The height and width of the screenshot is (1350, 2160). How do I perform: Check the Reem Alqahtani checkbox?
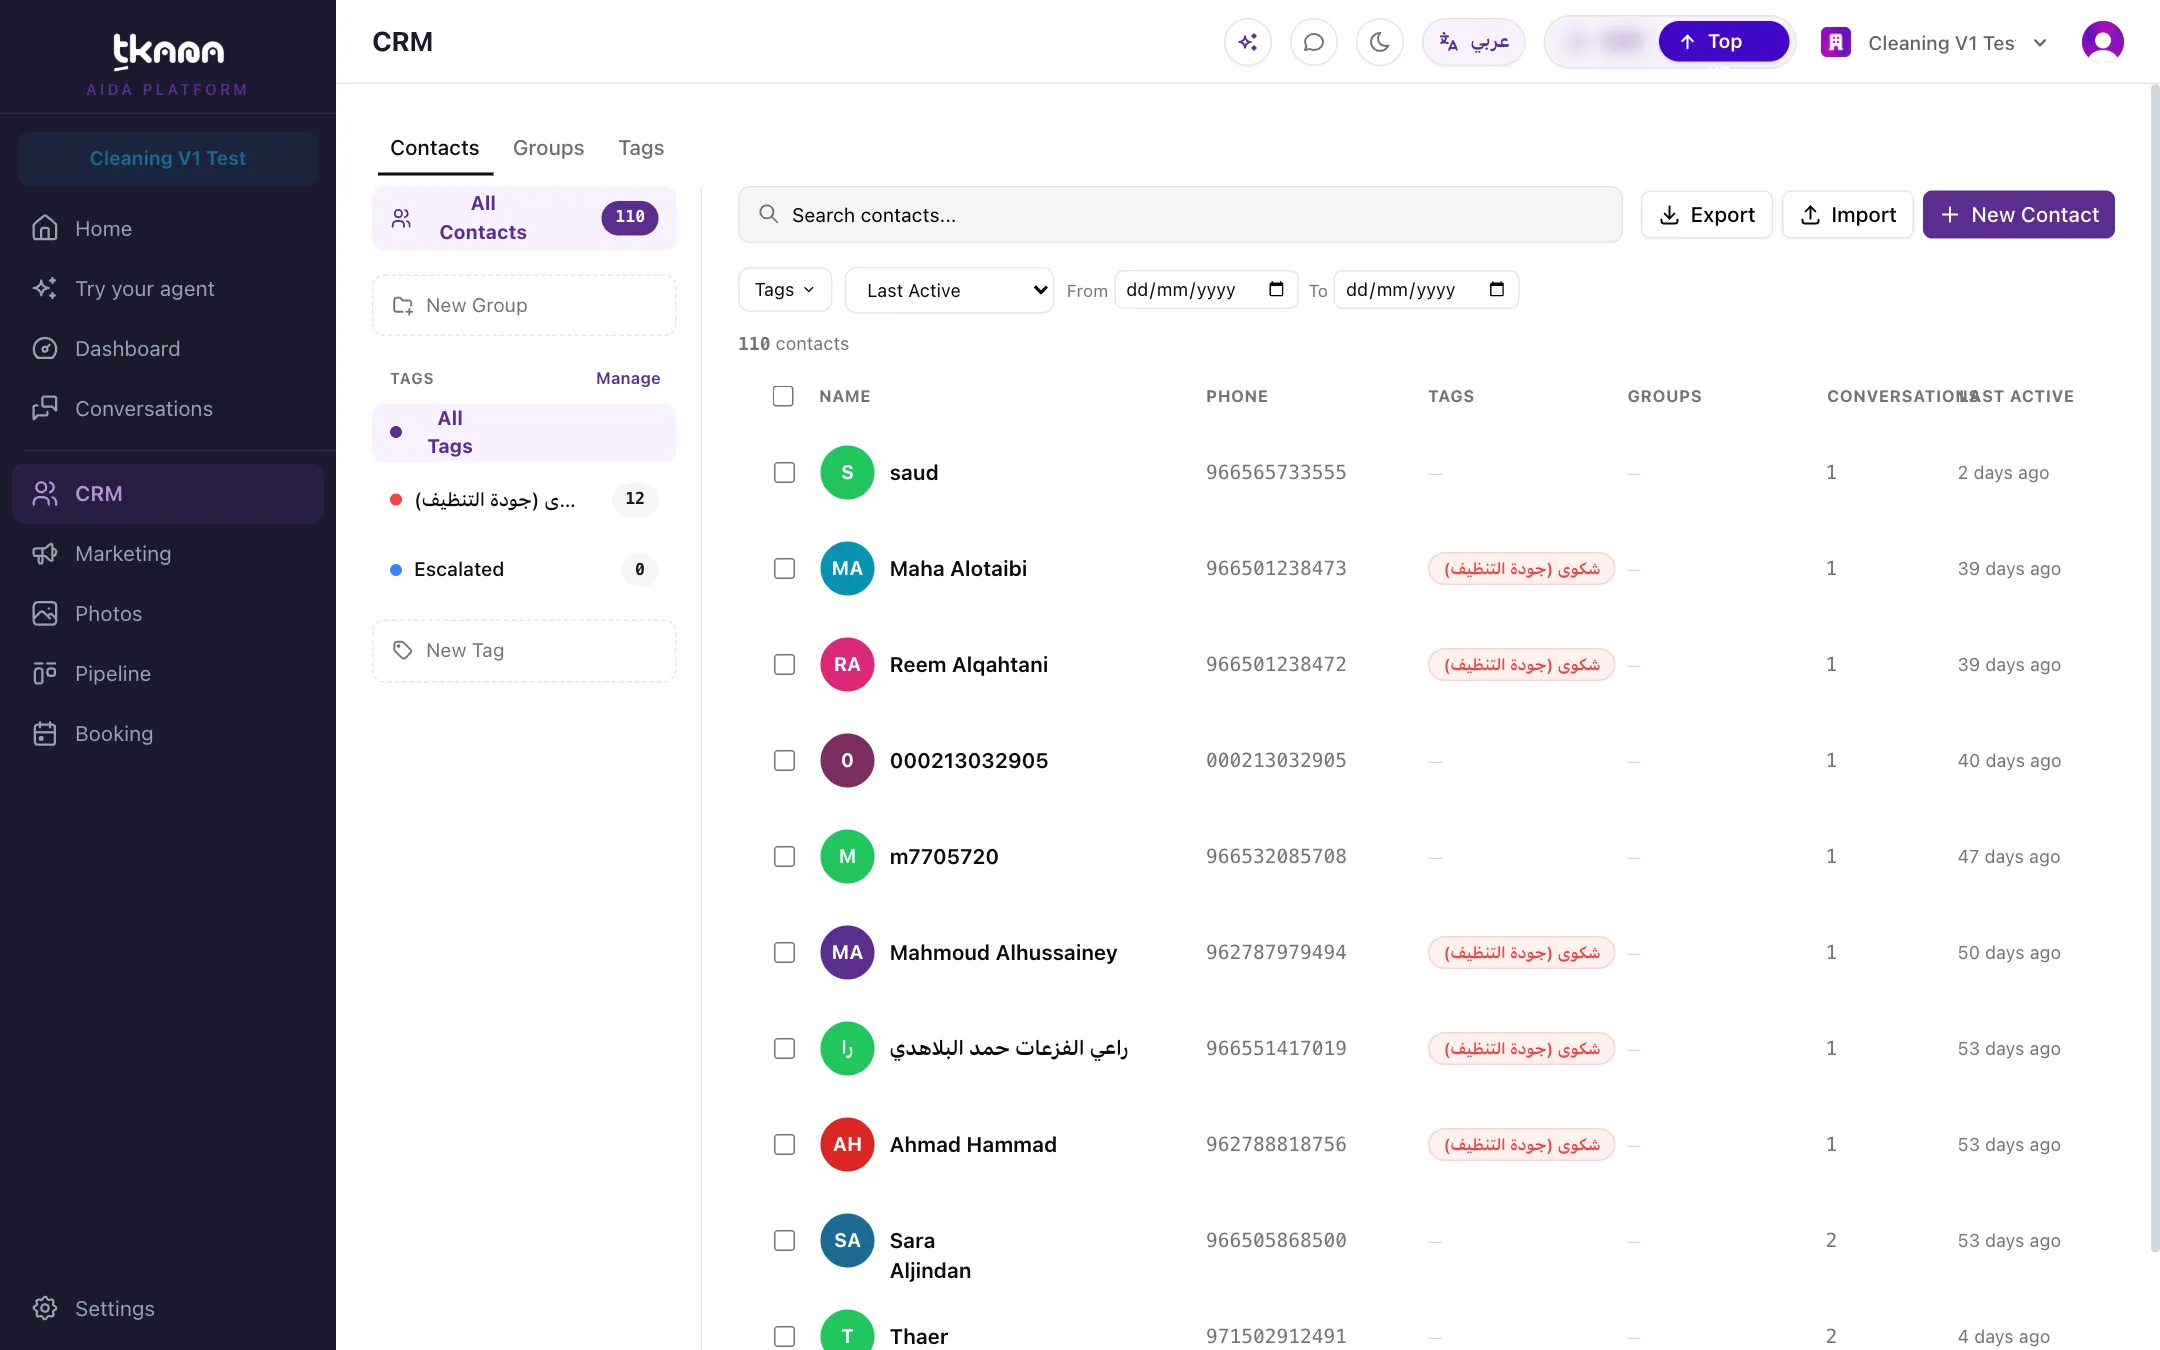pos(784,664)
